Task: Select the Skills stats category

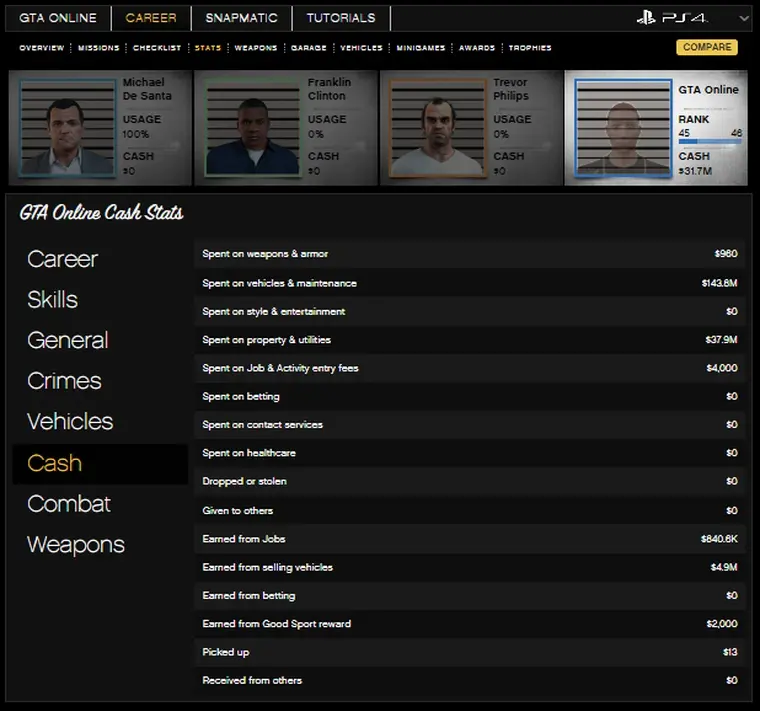Action: (x=52, y=300)
